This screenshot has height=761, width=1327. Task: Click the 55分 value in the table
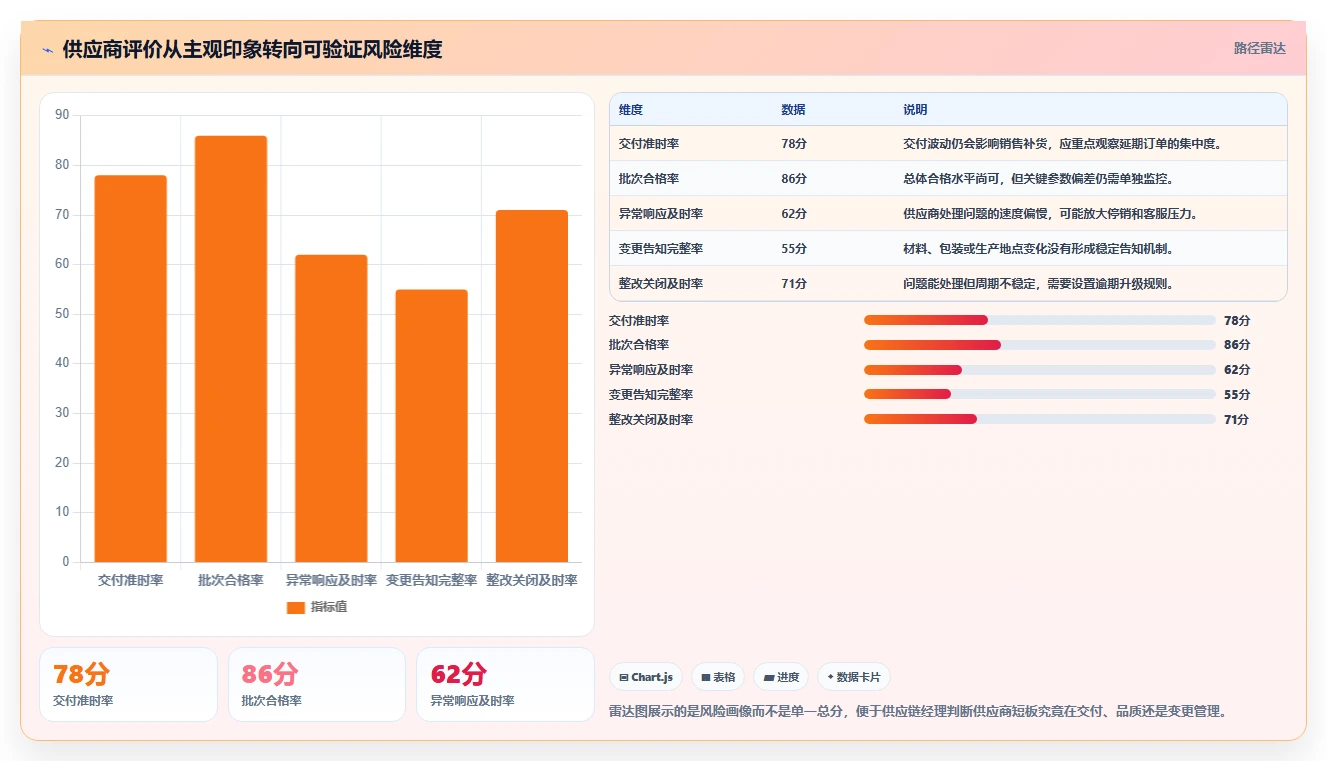(794, 249)
